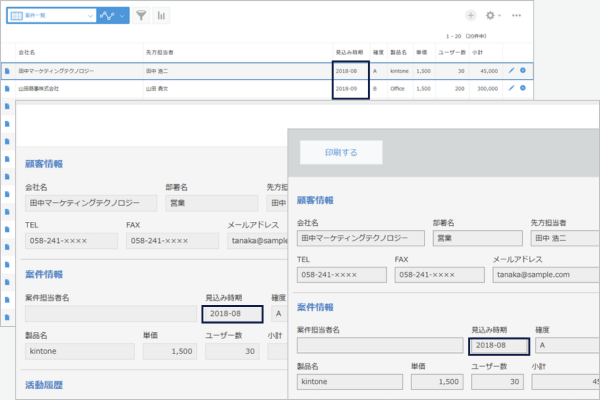Click the 300,000 subtotal cell
The width and height of the screenshot is (600, 400).
click(488, 89)
